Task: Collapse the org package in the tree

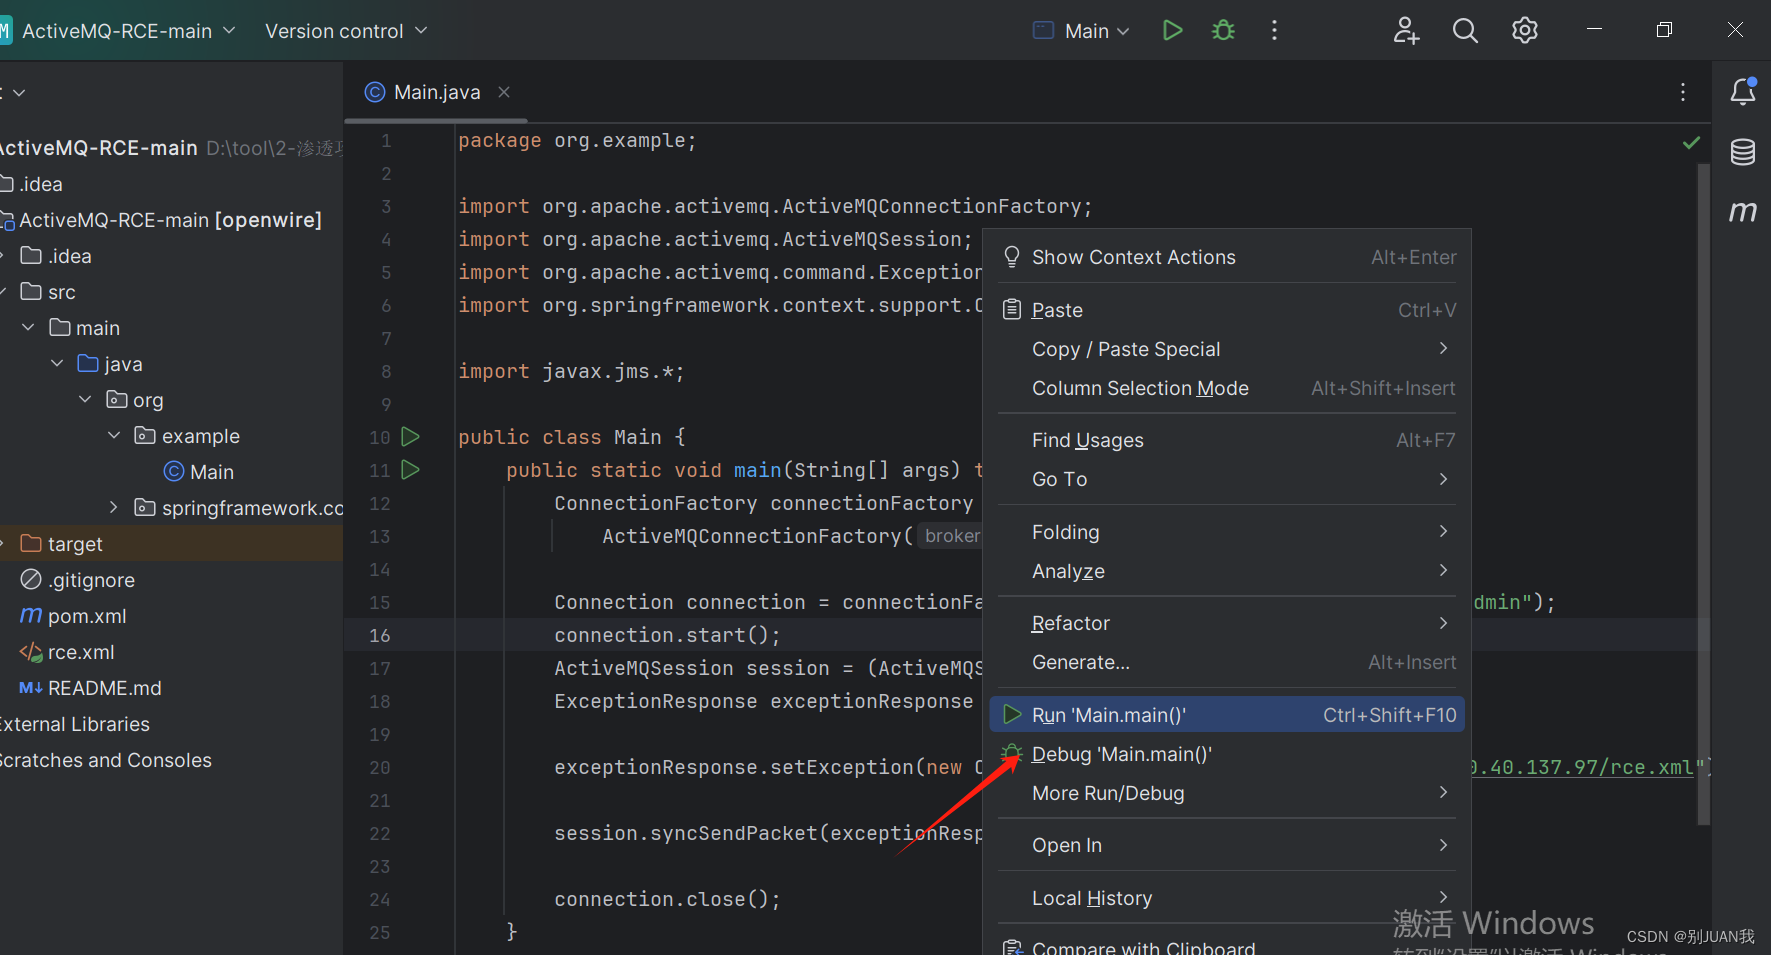Action: 85,399
